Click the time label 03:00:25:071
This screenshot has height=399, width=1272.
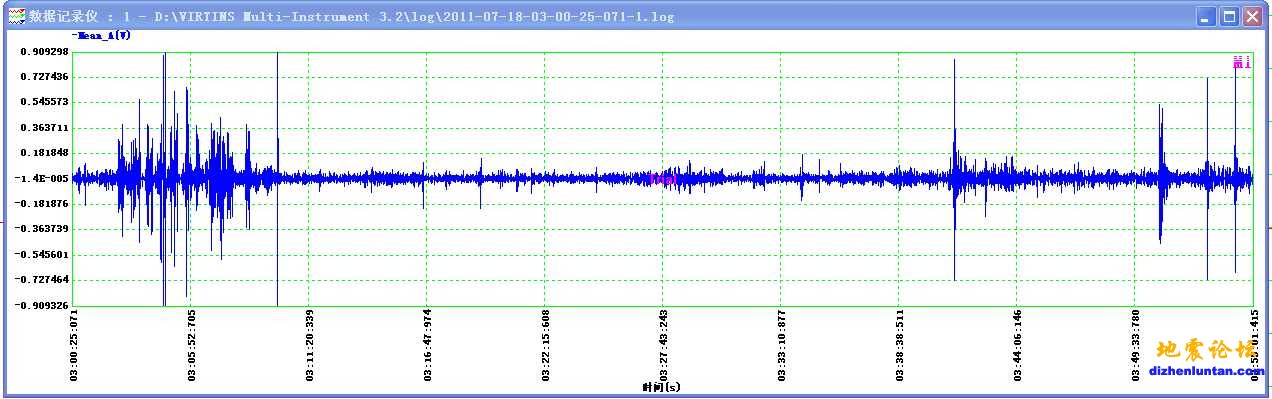74,346
